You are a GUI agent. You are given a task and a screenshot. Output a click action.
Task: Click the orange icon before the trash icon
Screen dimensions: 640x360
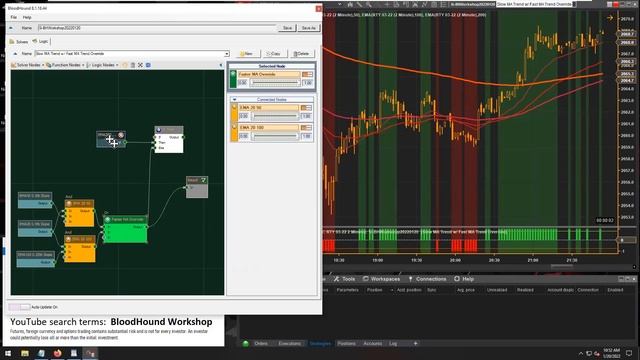[x=125, y=65]
